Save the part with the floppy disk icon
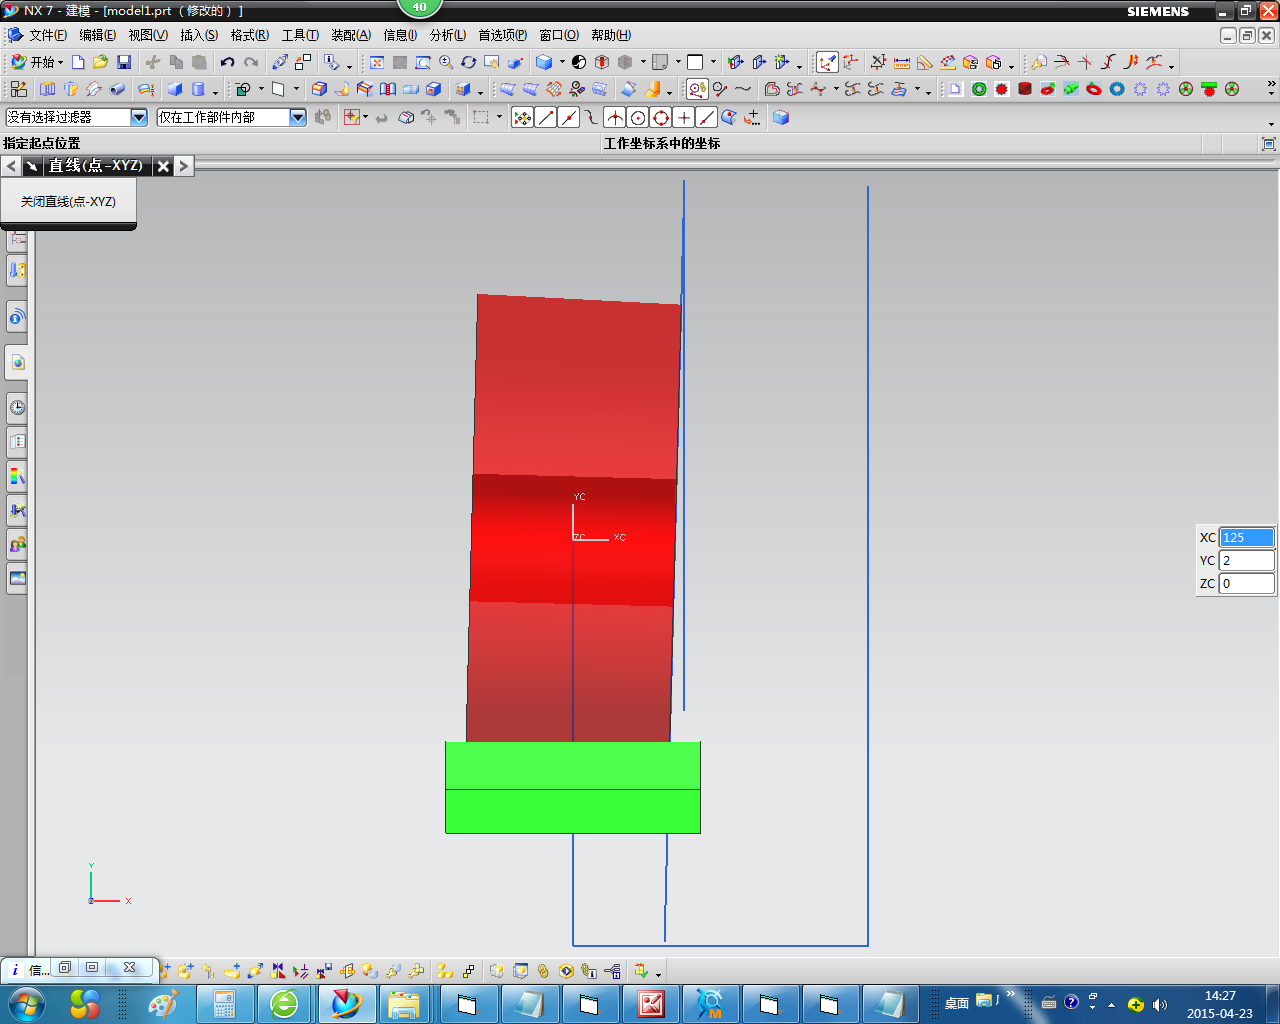Image resolution: width=1280 pixels, height=1024 pixels. (124, 62)
